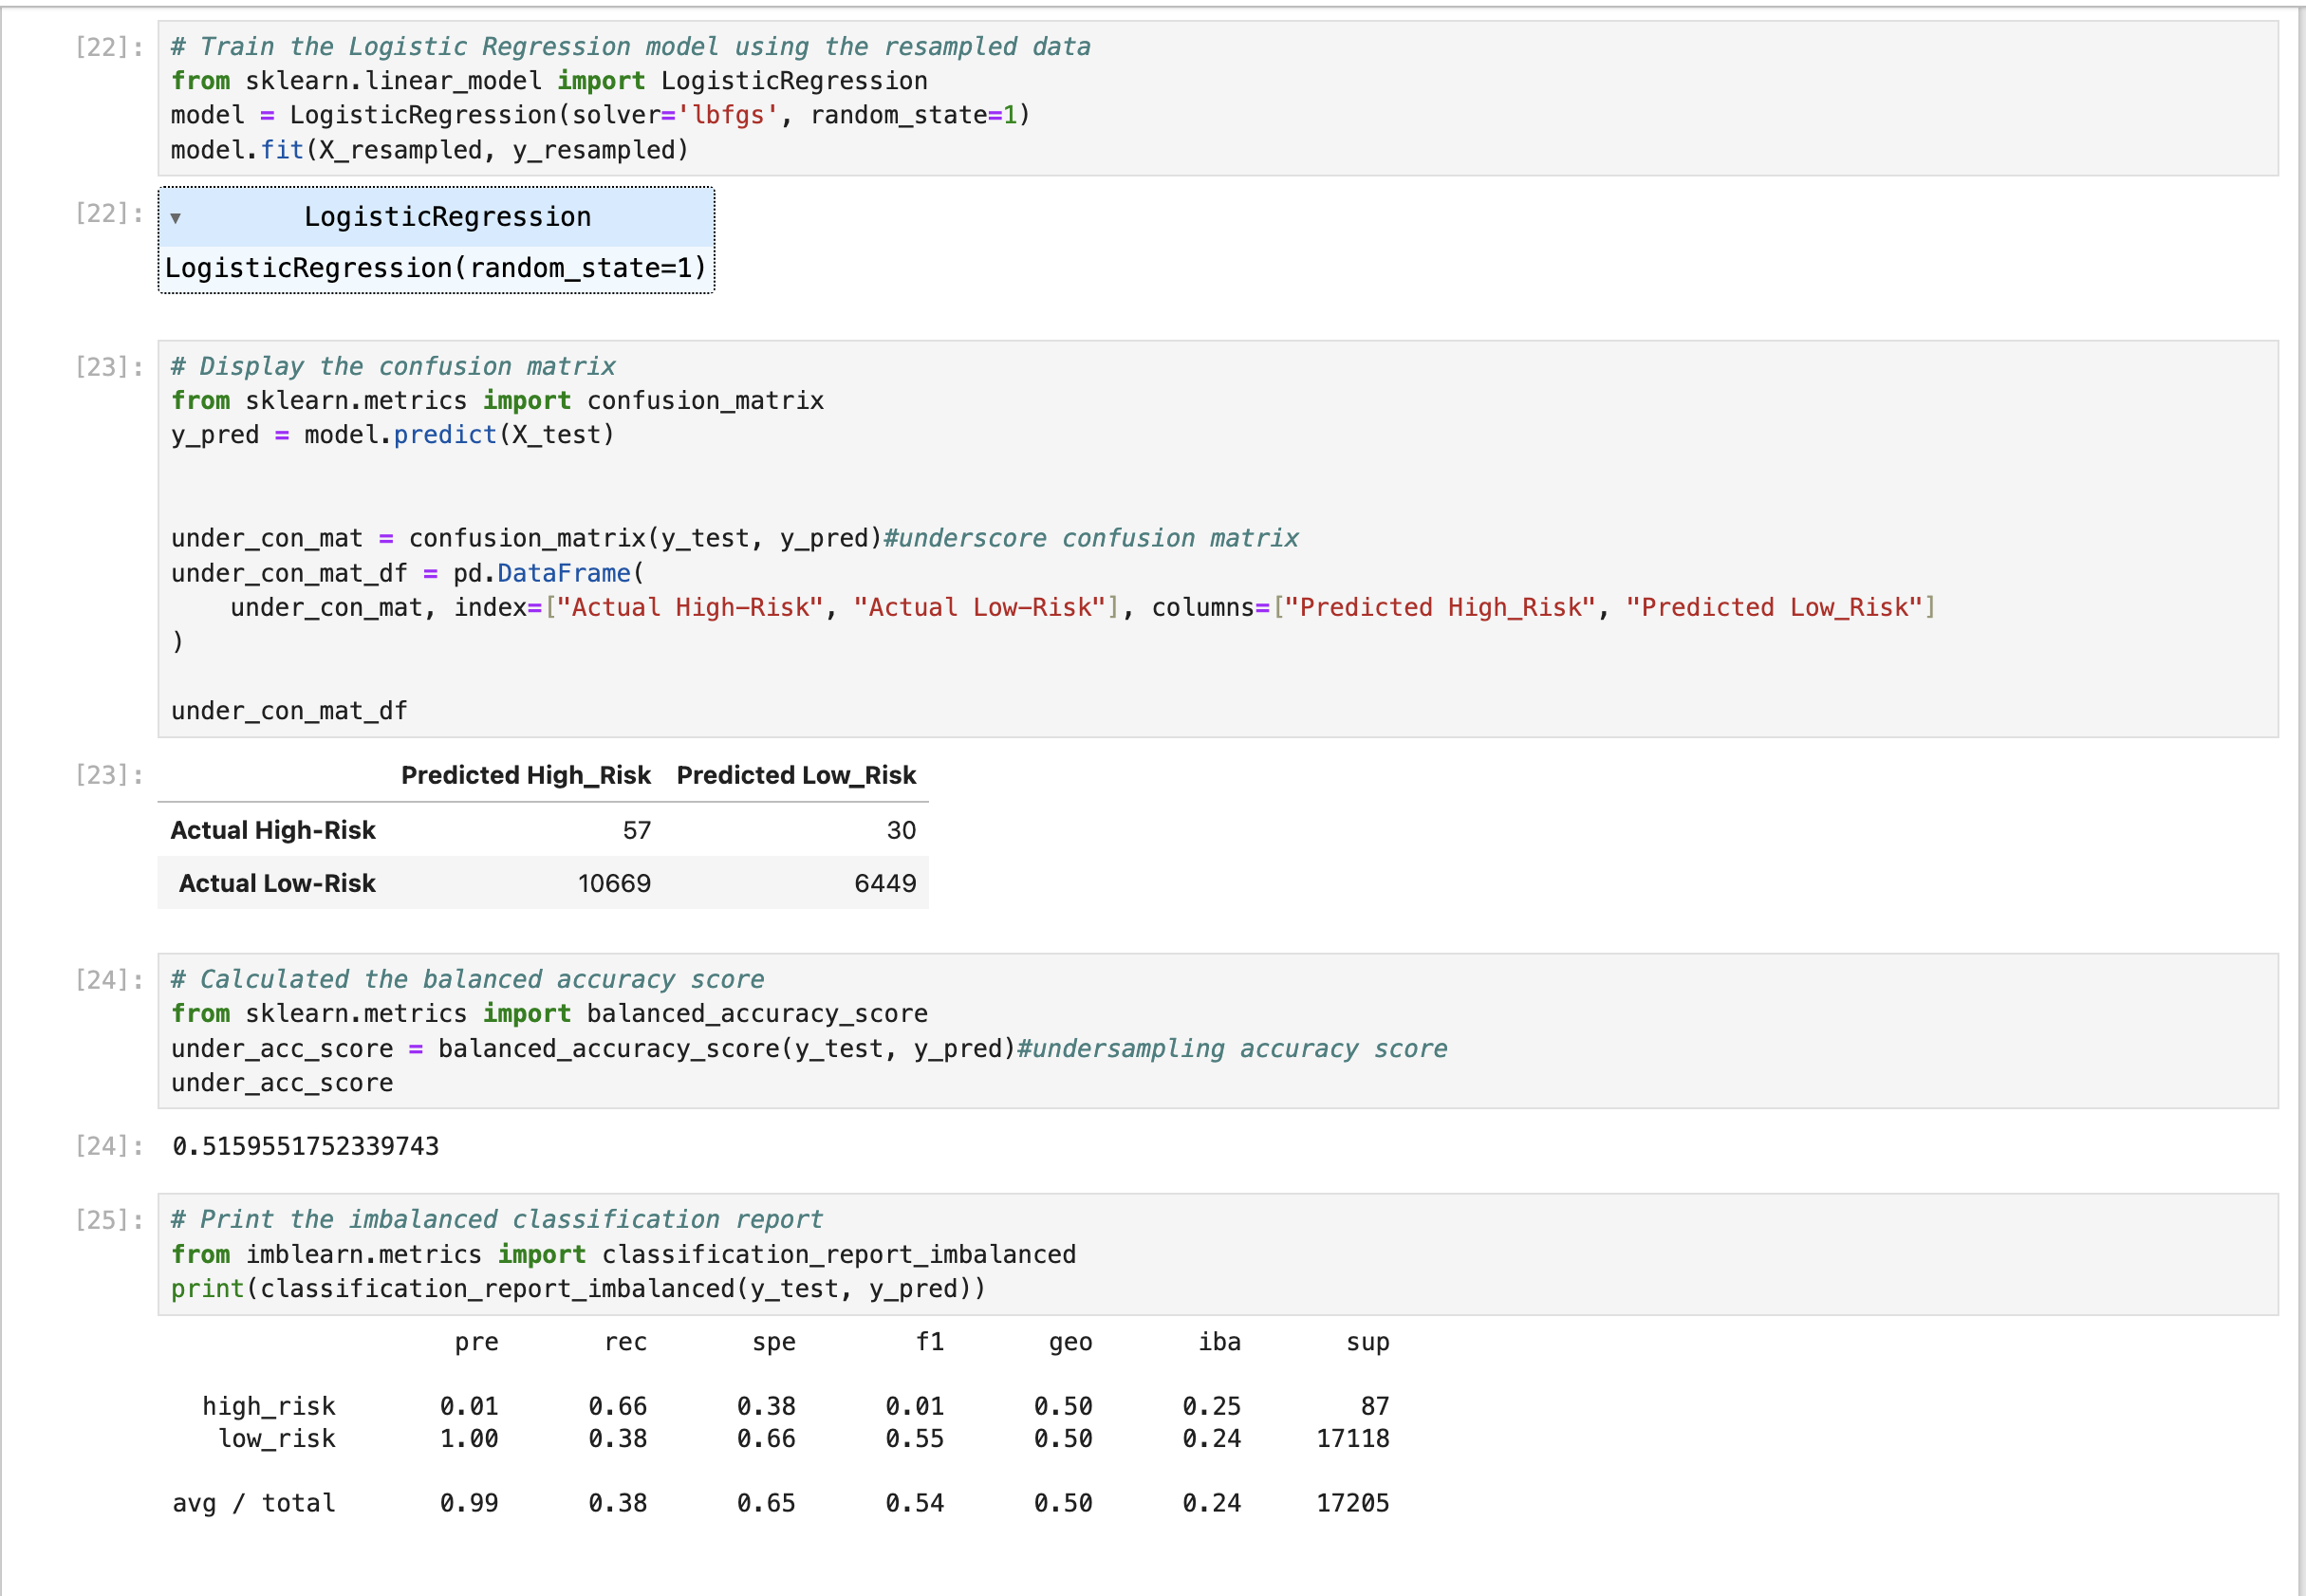Click input prompt [23] of confusion matrix cell
The image size is (2306, 1596).
tap(110, 367)
